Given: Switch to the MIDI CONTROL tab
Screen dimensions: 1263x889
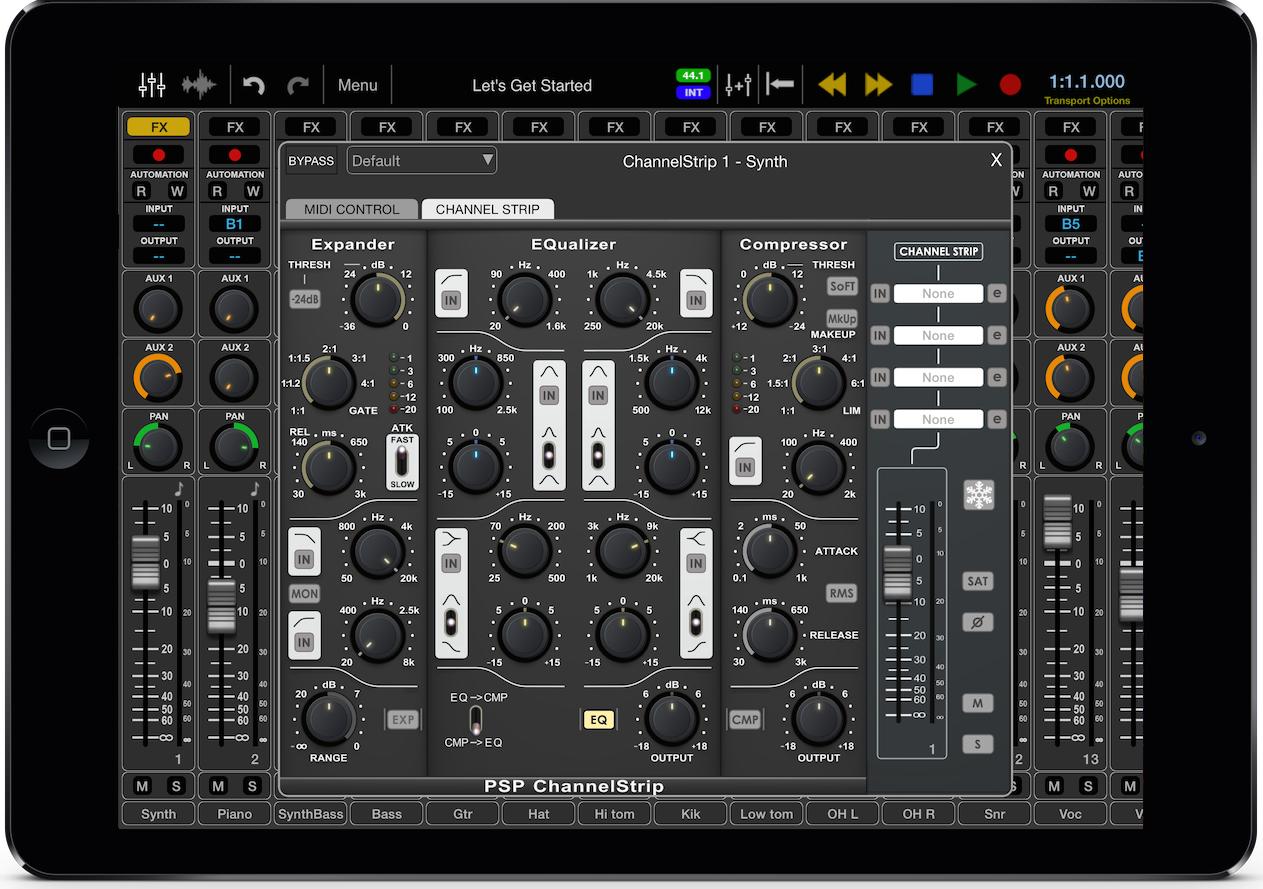Looking at the screenshot, I should click(351, 209).
